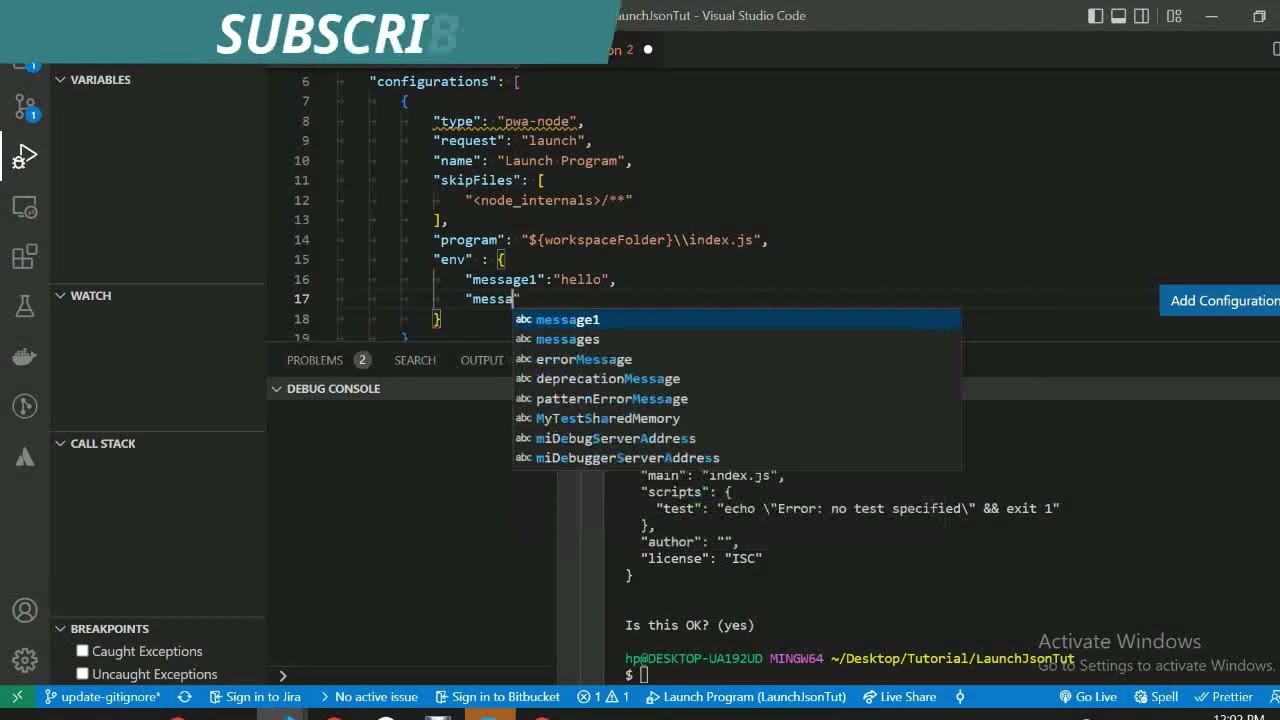
Task: Select message1 autocomplete suggestion
Action: click(x=737, y=319)
